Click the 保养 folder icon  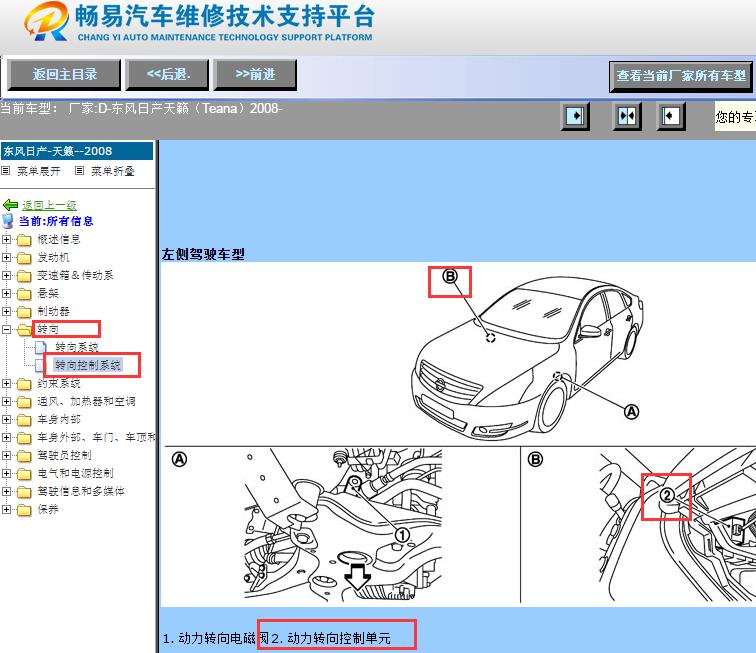(24, 510)
